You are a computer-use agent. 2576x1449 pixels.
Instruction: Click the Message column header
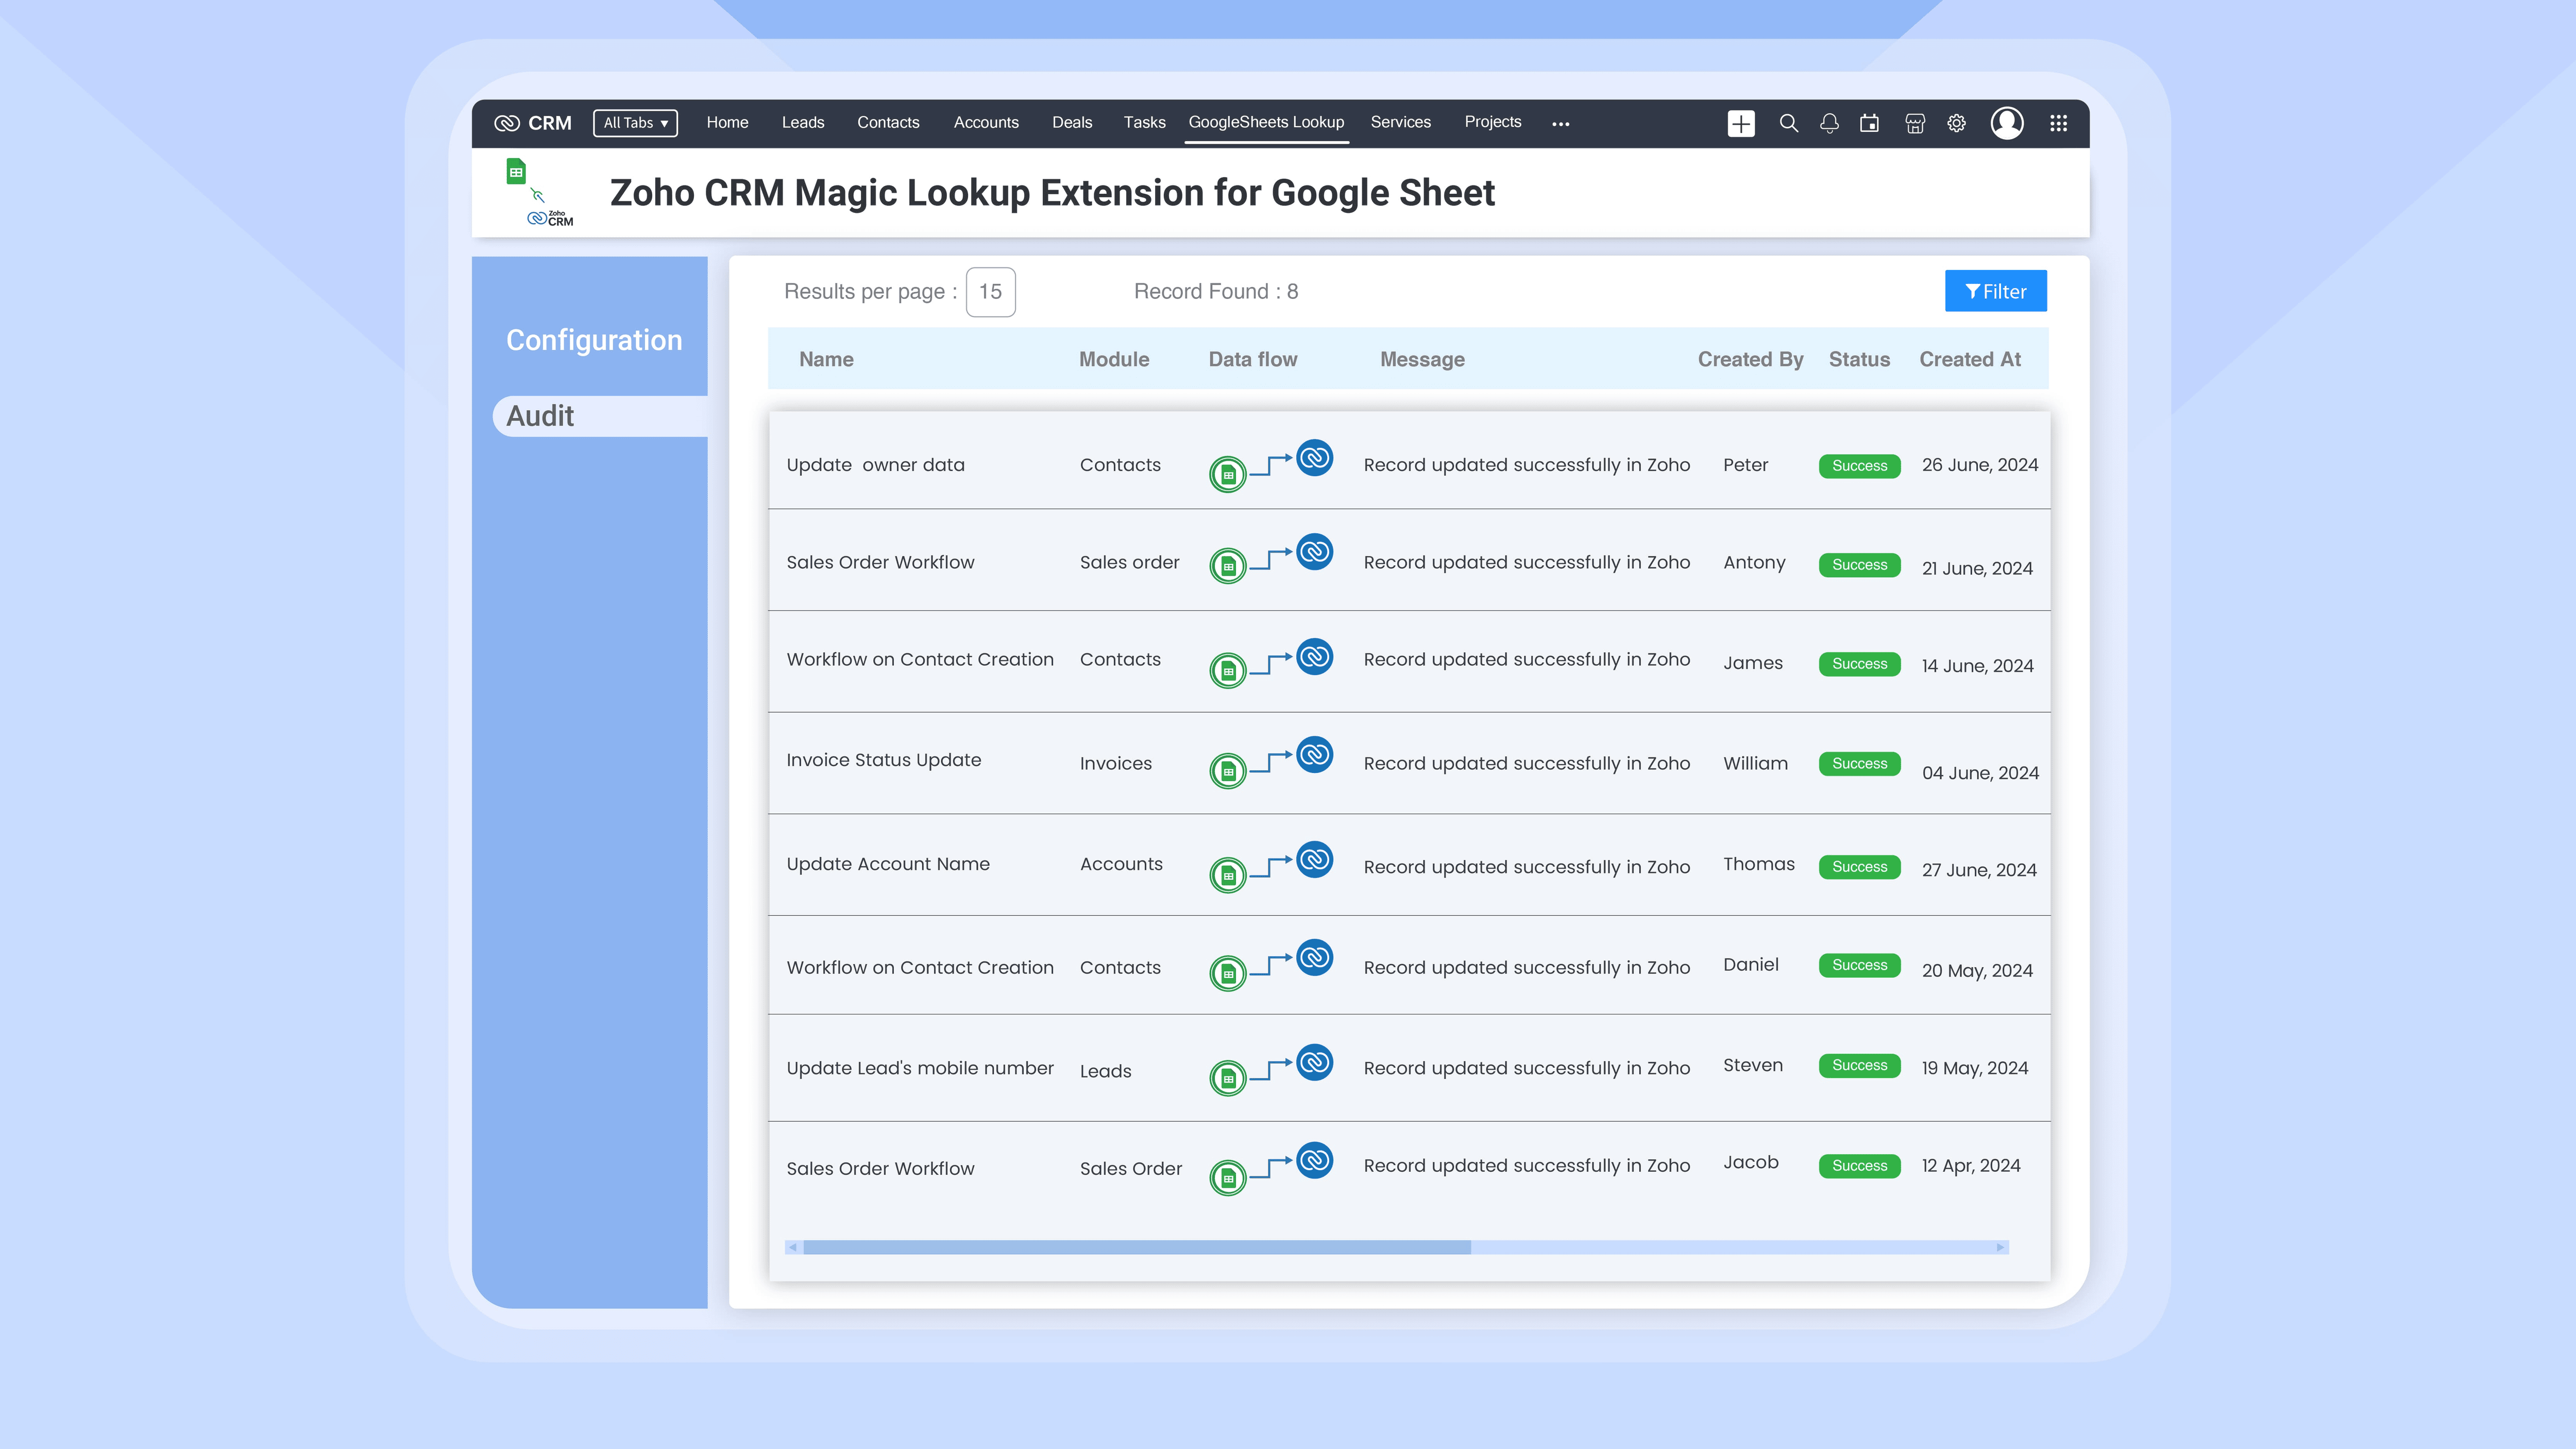pyautogui.click(x=1422, y=360)
